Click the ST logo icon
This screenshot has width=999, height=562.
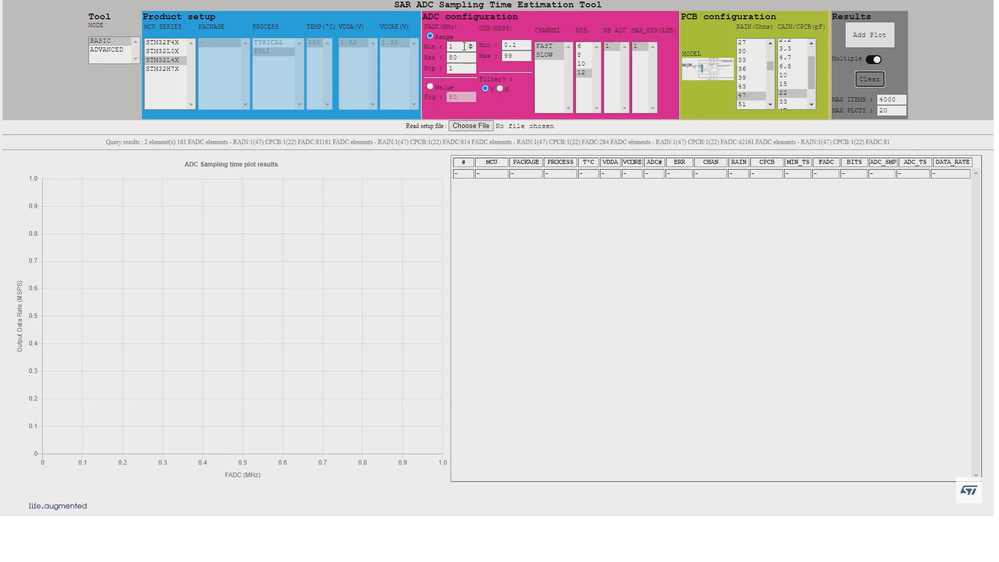[969, 491]
